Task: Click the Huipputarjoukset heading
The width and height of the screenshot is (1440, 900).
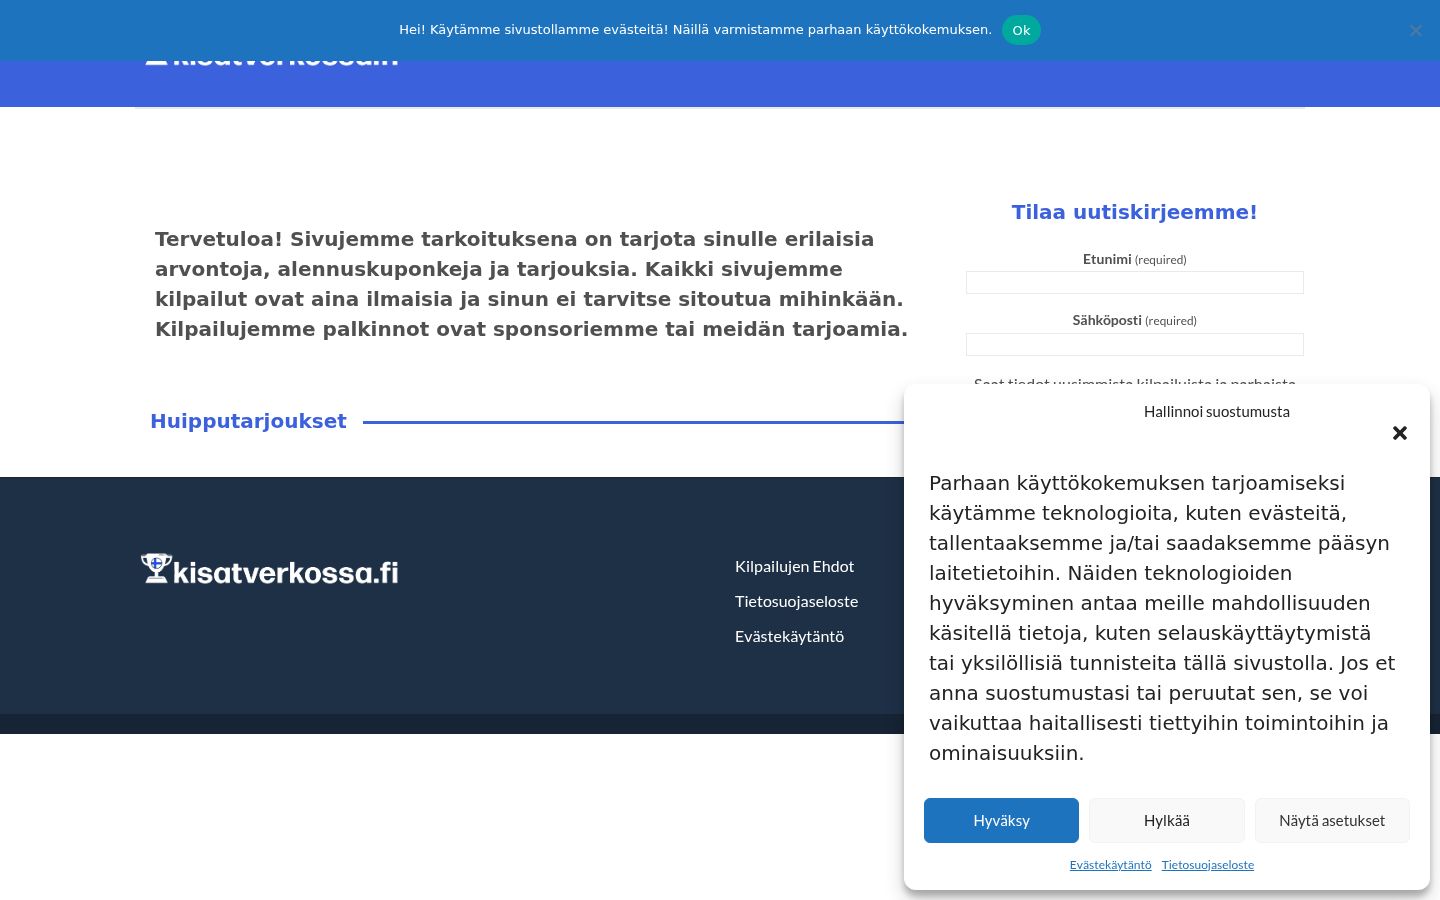Action: pyautogui.click(x=248, y=421)
